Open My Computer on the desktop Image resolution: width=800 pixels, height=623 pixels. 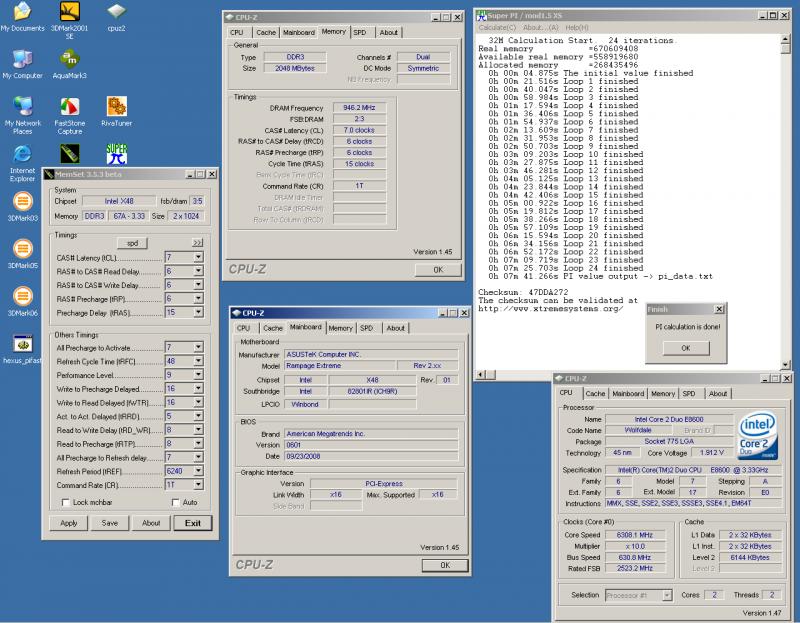coord(22,64)
